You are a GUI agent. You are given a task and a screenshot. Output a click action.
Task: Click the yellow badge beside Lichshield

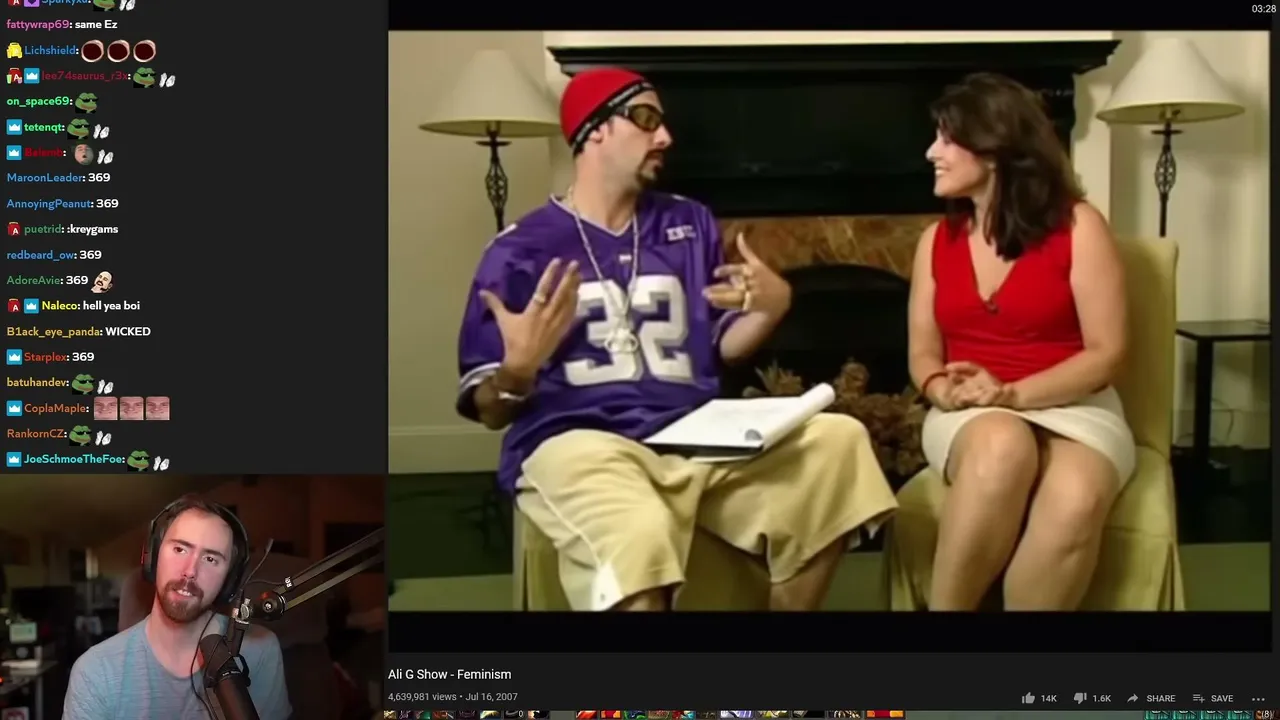click(14, 51)
